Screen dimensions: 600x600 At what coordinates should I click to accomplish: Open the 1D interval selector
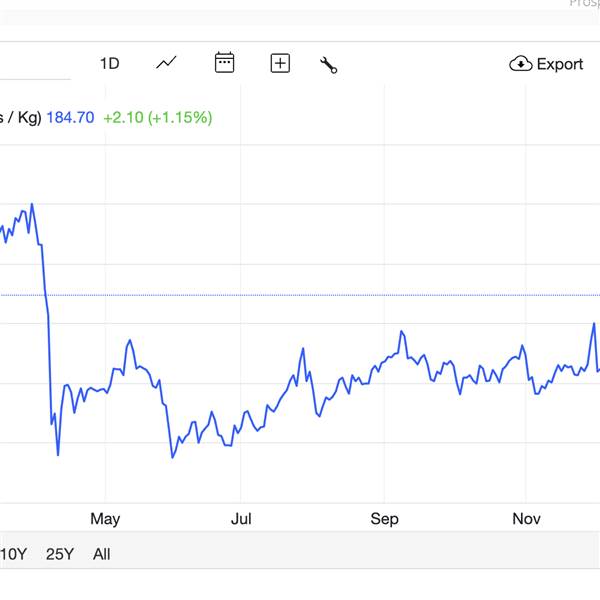(109, 64)
